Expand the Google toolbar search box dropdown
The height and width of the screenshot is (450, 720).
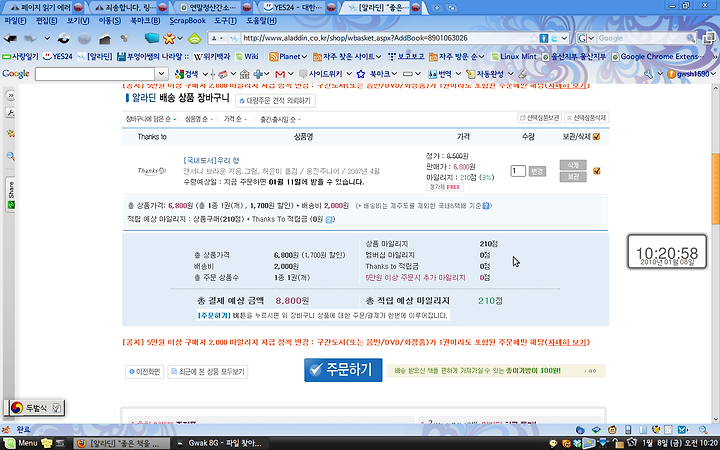[x=161, y=73]
